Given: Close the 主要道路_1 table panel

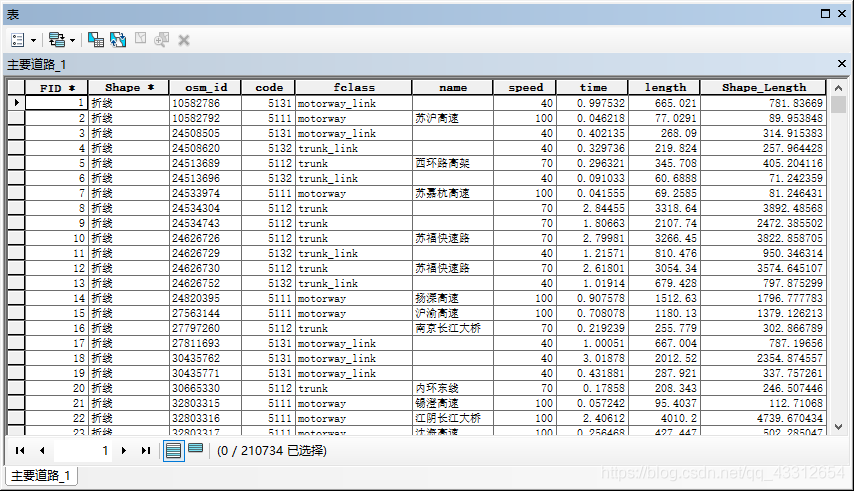Looking at the screenshot, I should pos(841,64).
